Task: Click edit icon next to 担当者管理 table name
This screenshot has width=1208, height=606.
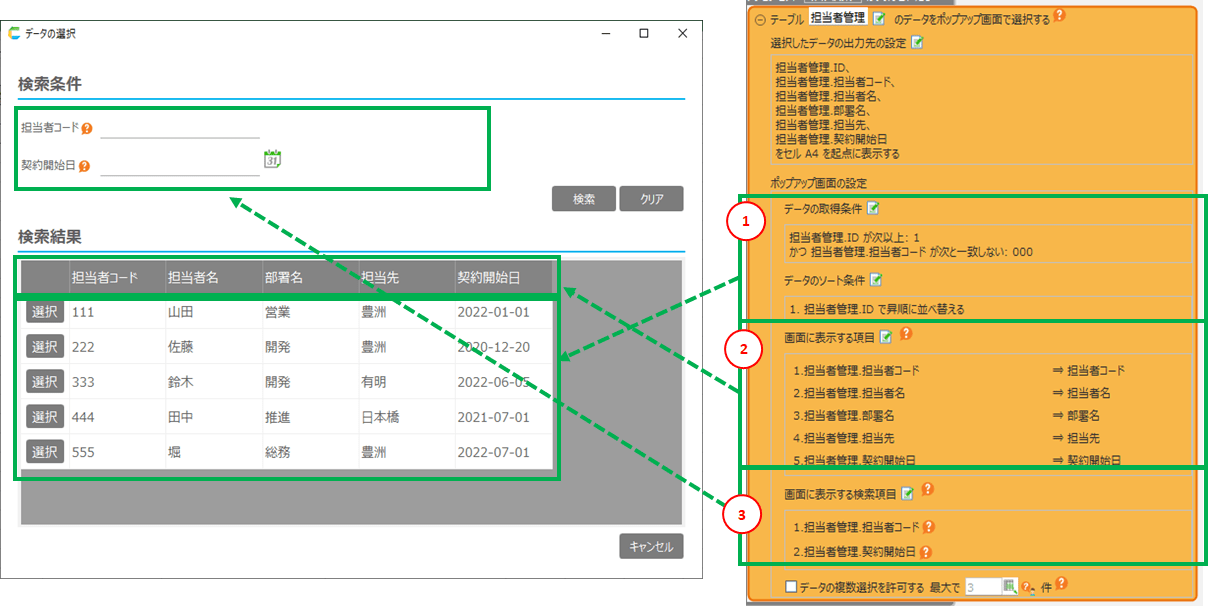Action: 879,18
